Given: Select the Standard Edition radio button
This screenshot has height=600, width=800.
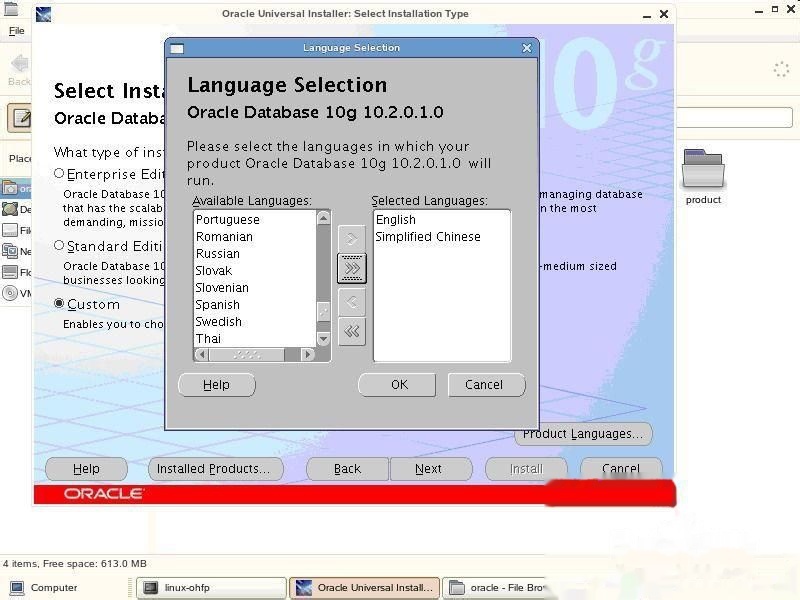Looking at the screenshot, I should 59,246.
